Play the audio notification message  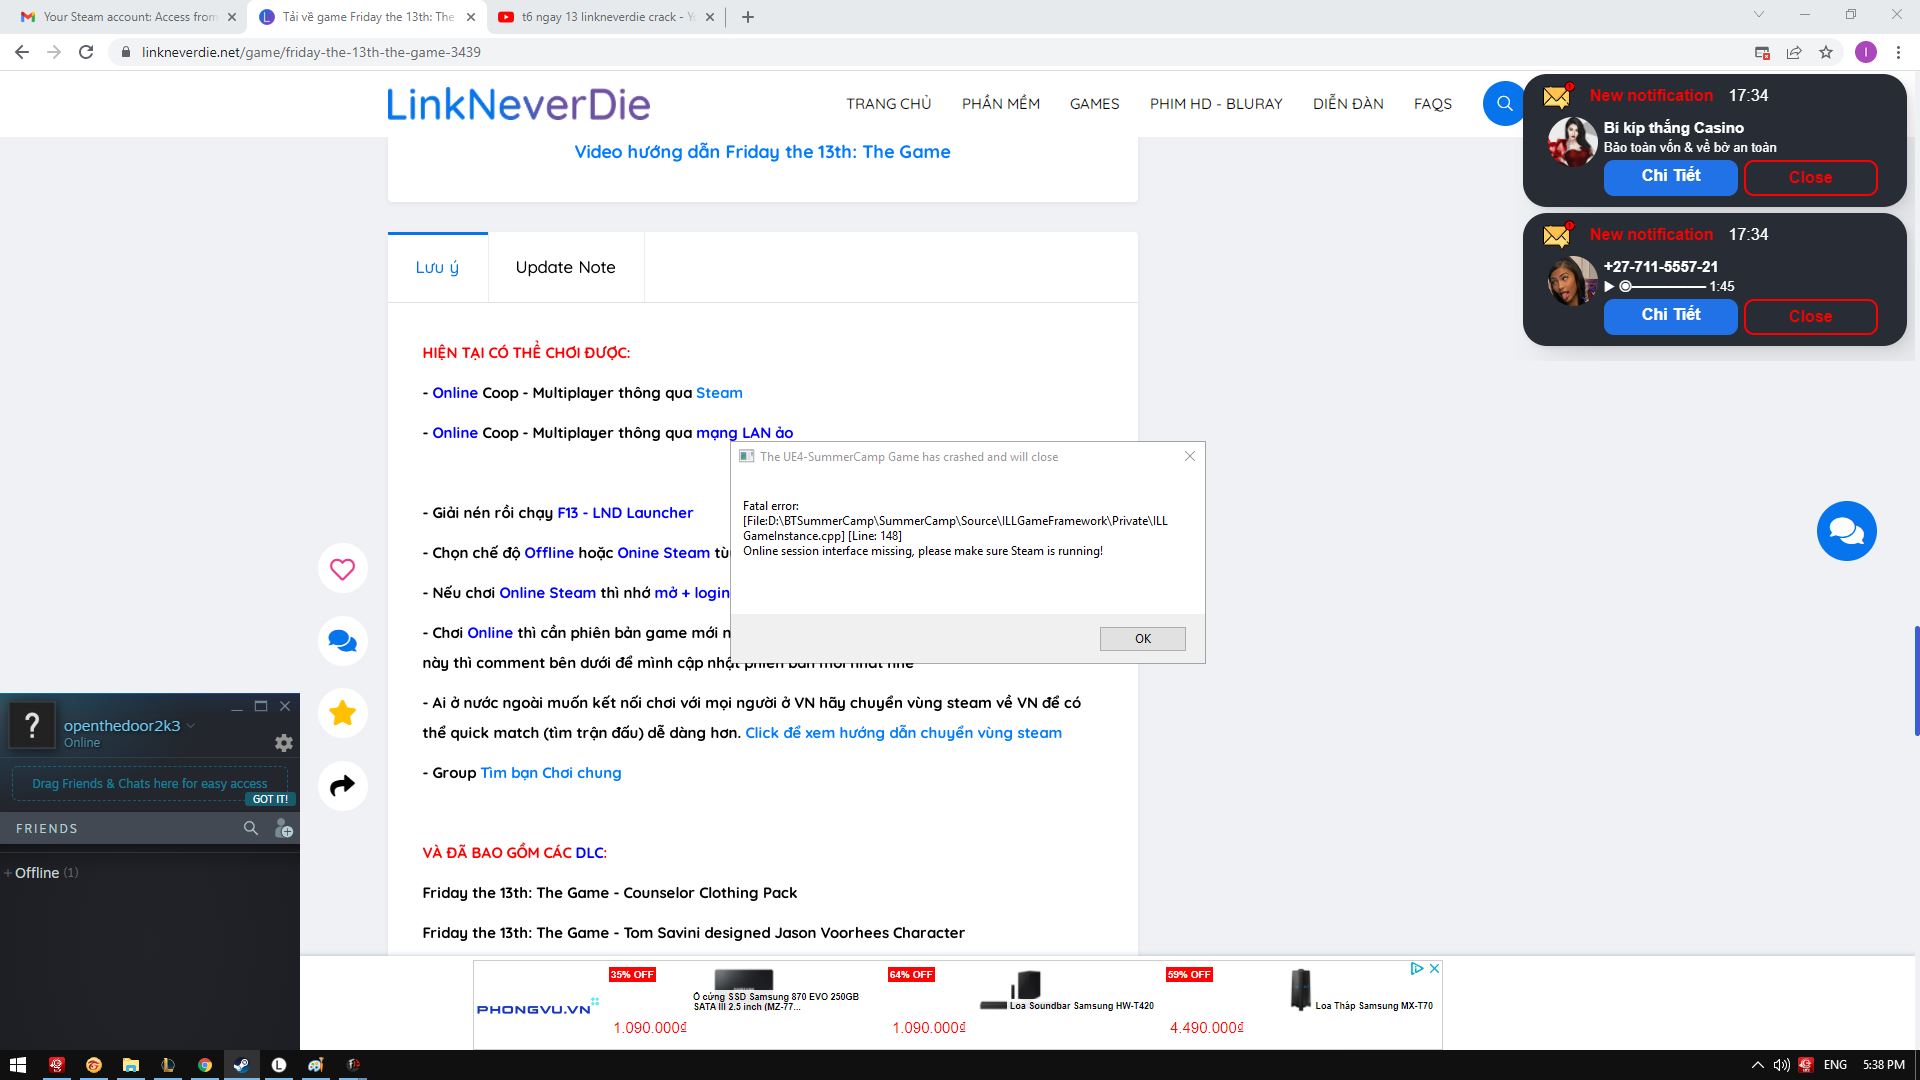click(x=1609, y=286)
